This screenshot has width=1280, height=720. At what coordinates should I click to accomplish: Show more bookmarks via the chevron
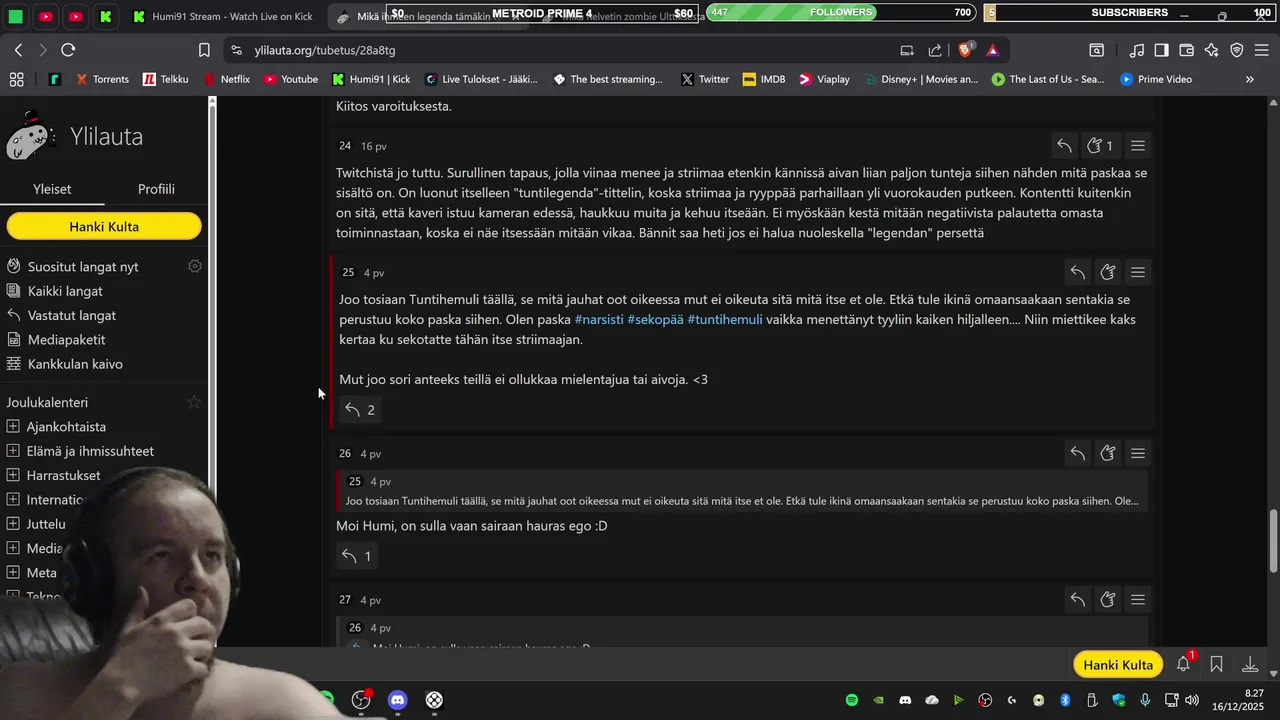(x=1249, y=79)
